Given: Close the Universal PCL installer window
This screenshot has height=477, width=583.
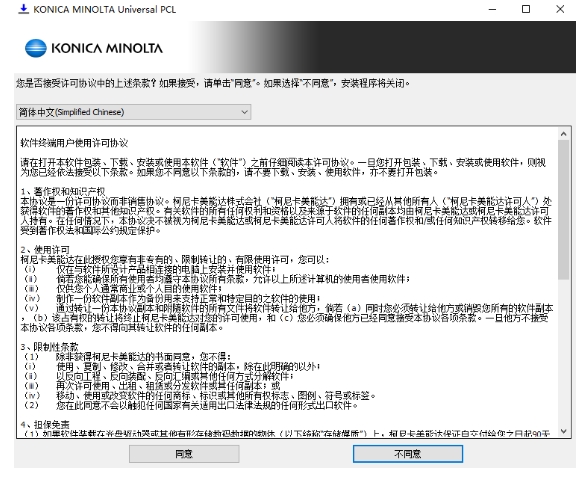Looking at the screenshot, I should click(x=560, y=9).
